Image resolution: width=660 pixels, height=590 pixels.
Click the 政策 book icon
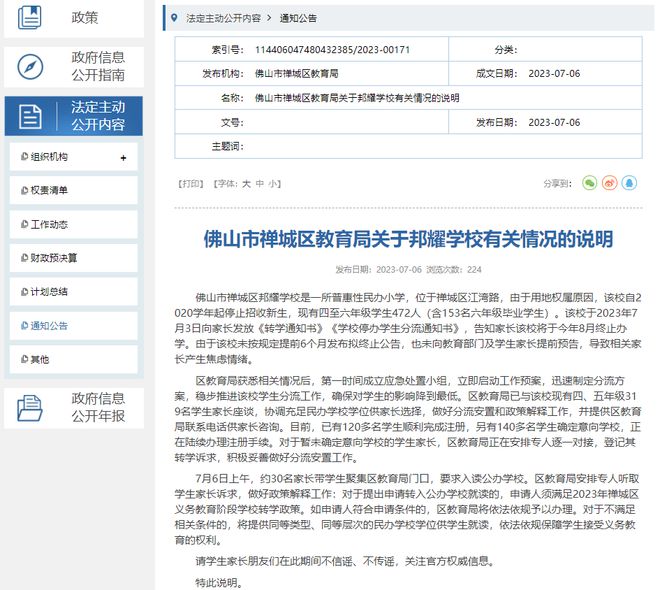click(29, 17)
